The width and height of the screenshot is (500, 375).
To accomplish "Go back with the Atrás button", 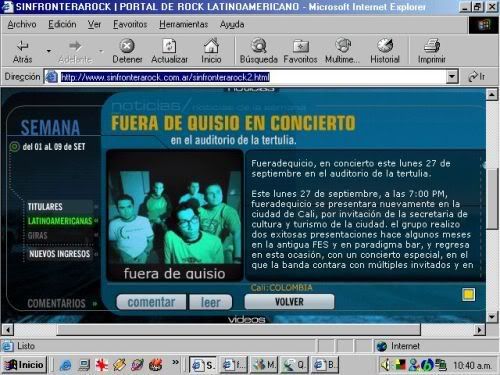I will tap(22, 51).
